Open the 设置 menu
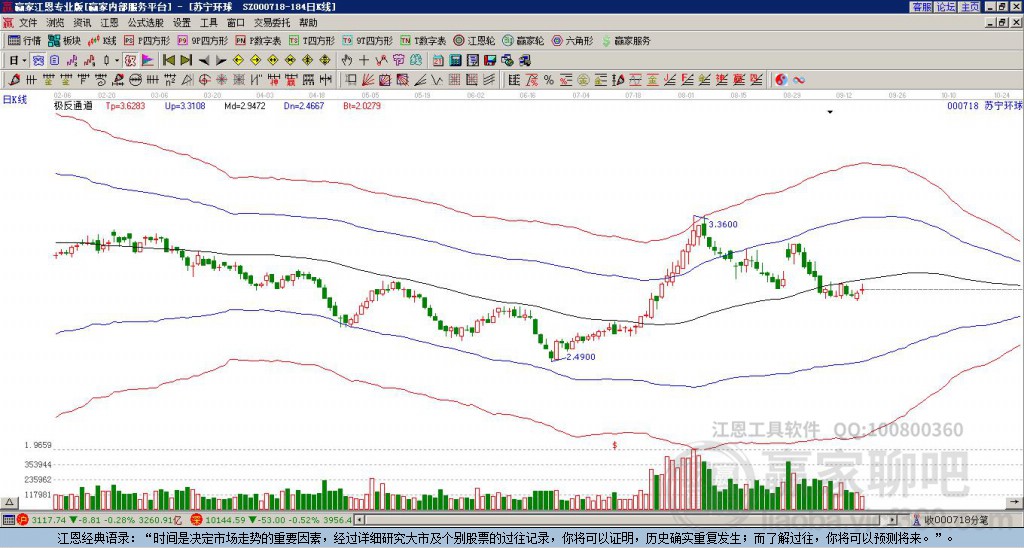Screen dimensions: 1024x548 (182, 23)
